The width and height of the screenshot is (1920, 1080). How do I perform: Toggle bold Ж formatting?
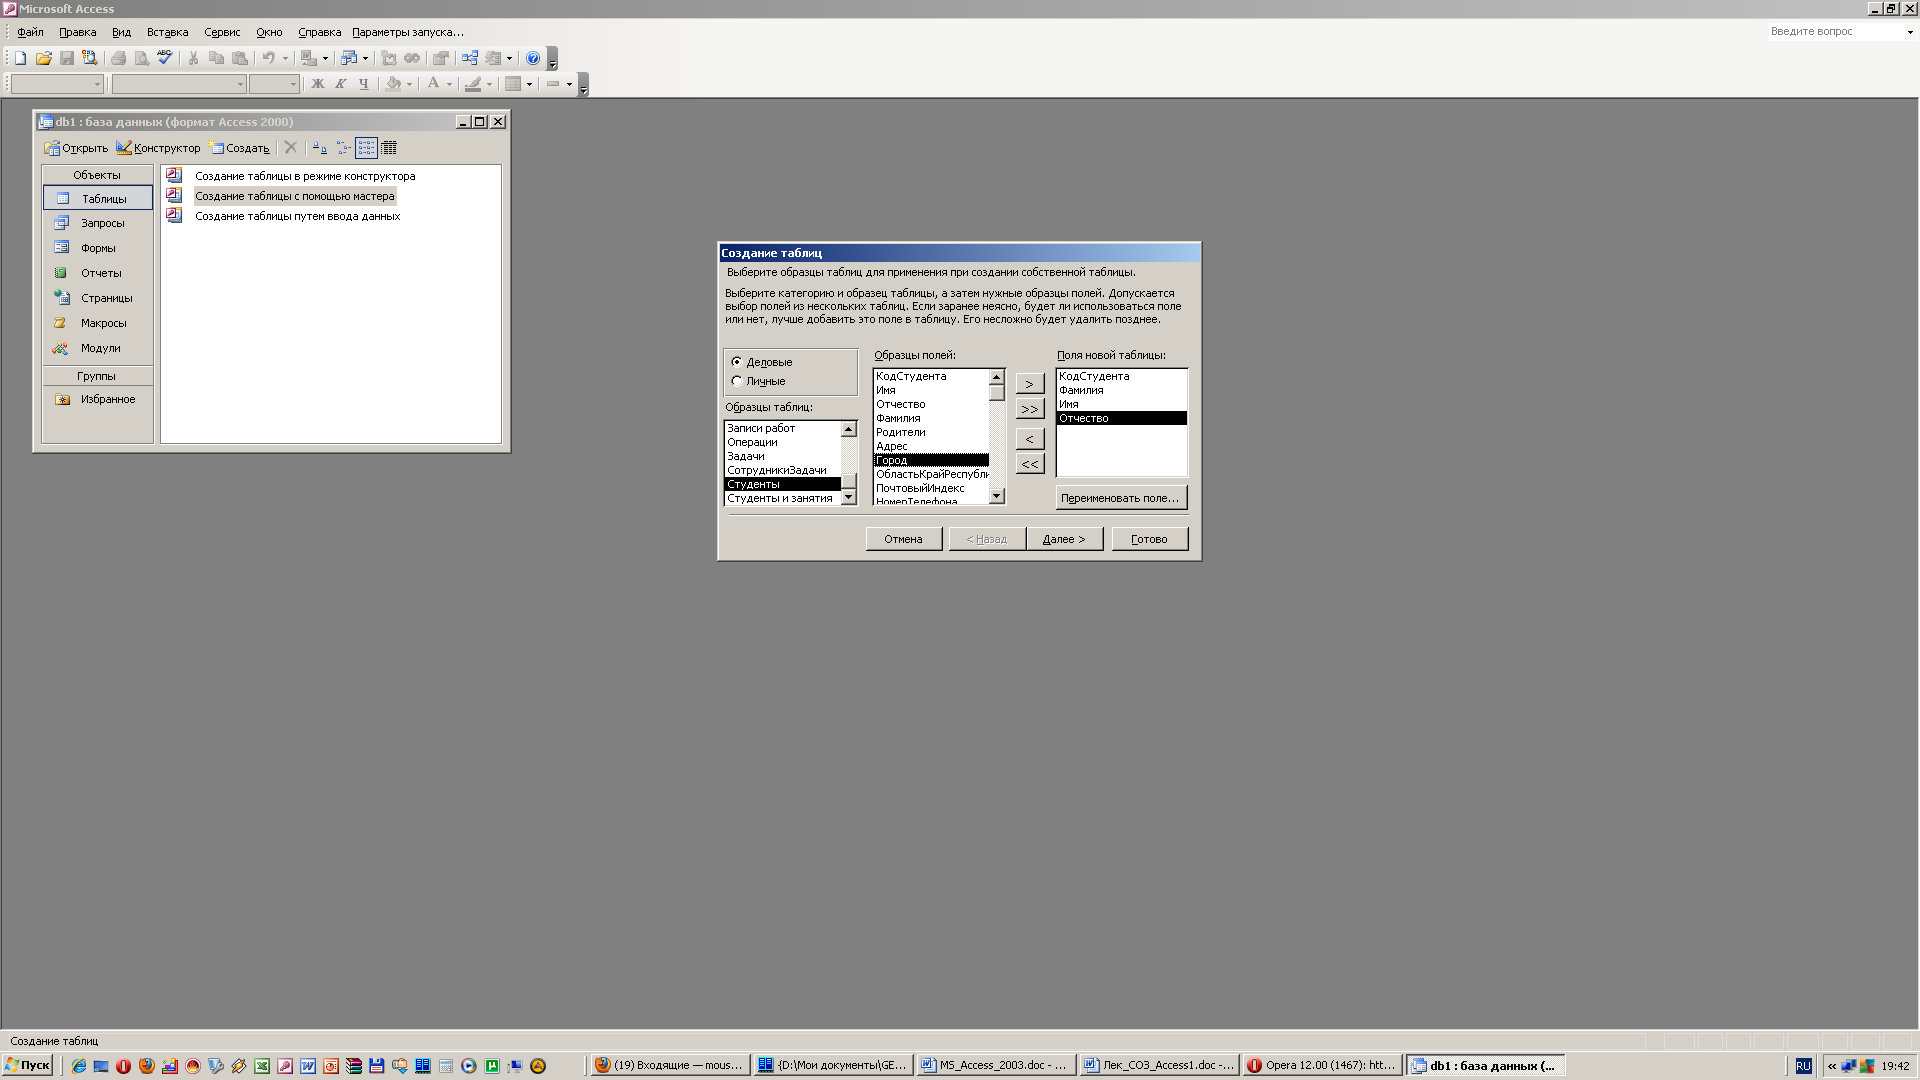pyautogui.click(x=318, y=84)
